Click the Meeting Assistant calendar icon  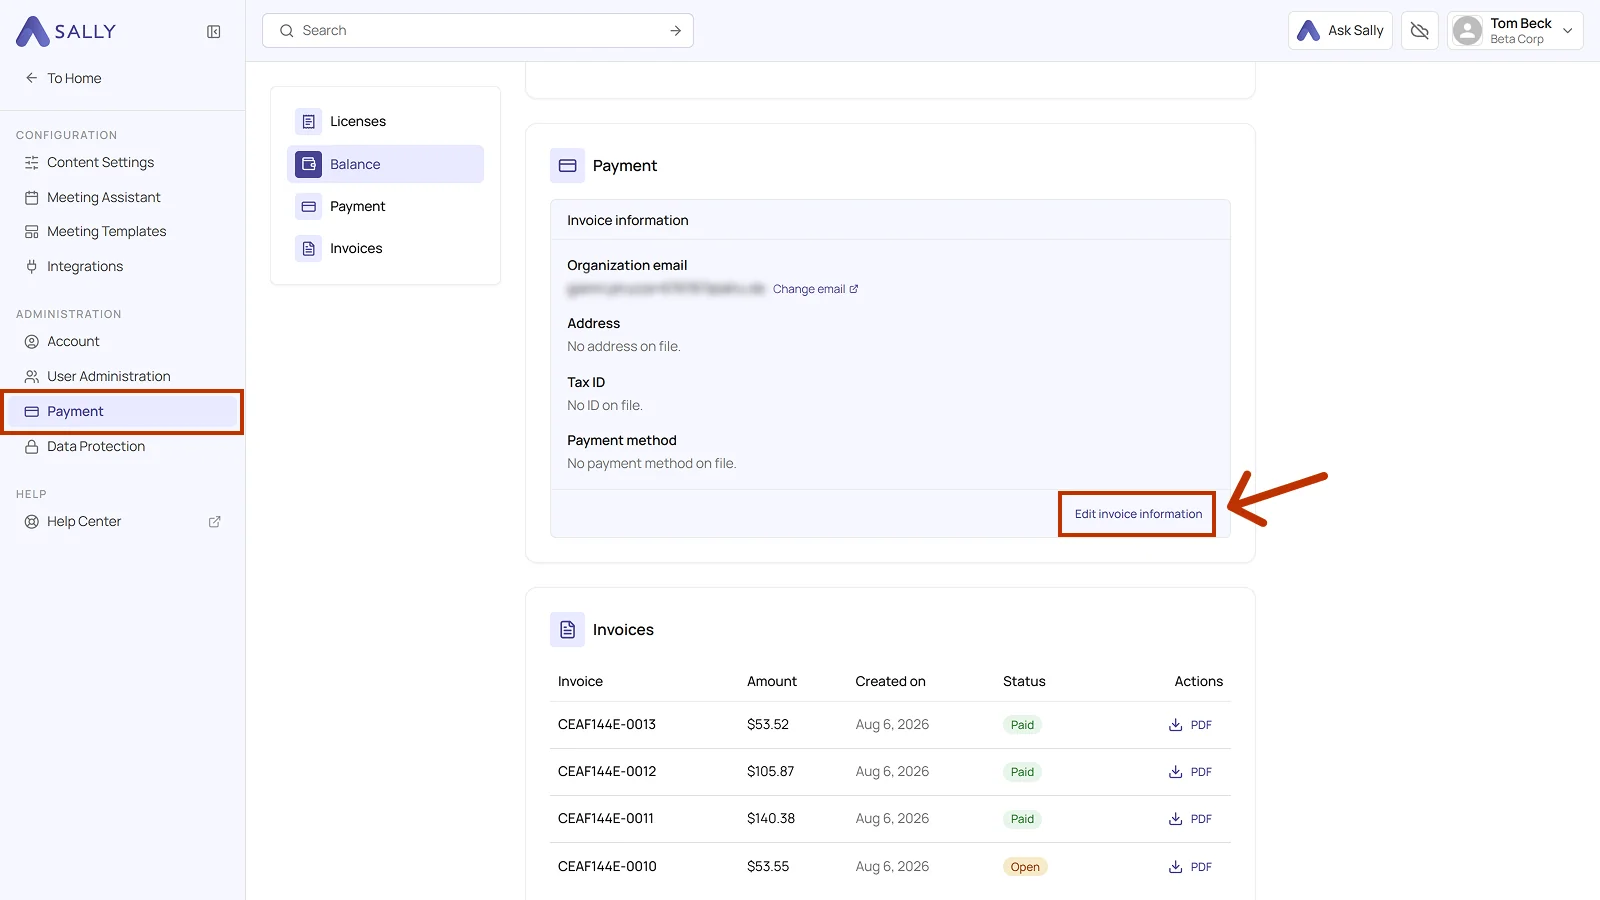click(32, 198)
